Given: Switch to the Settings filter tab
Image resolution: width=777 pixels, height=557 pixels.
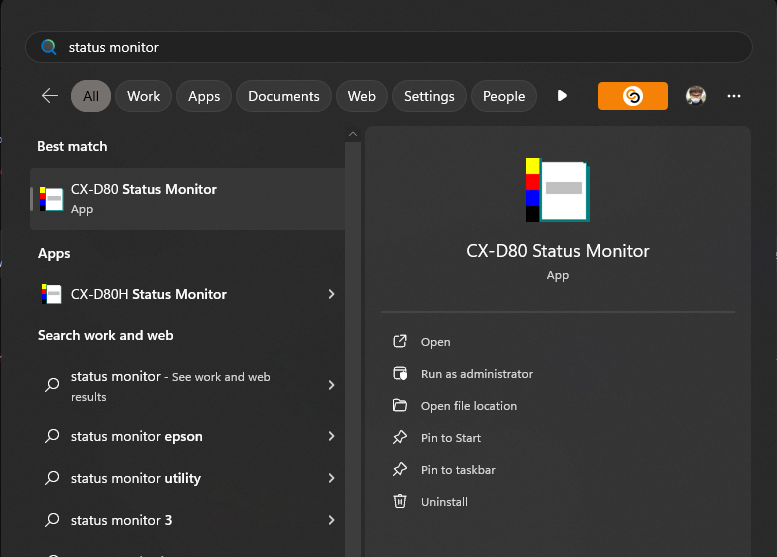Looking at the screenshot, I should pos(429,96).
